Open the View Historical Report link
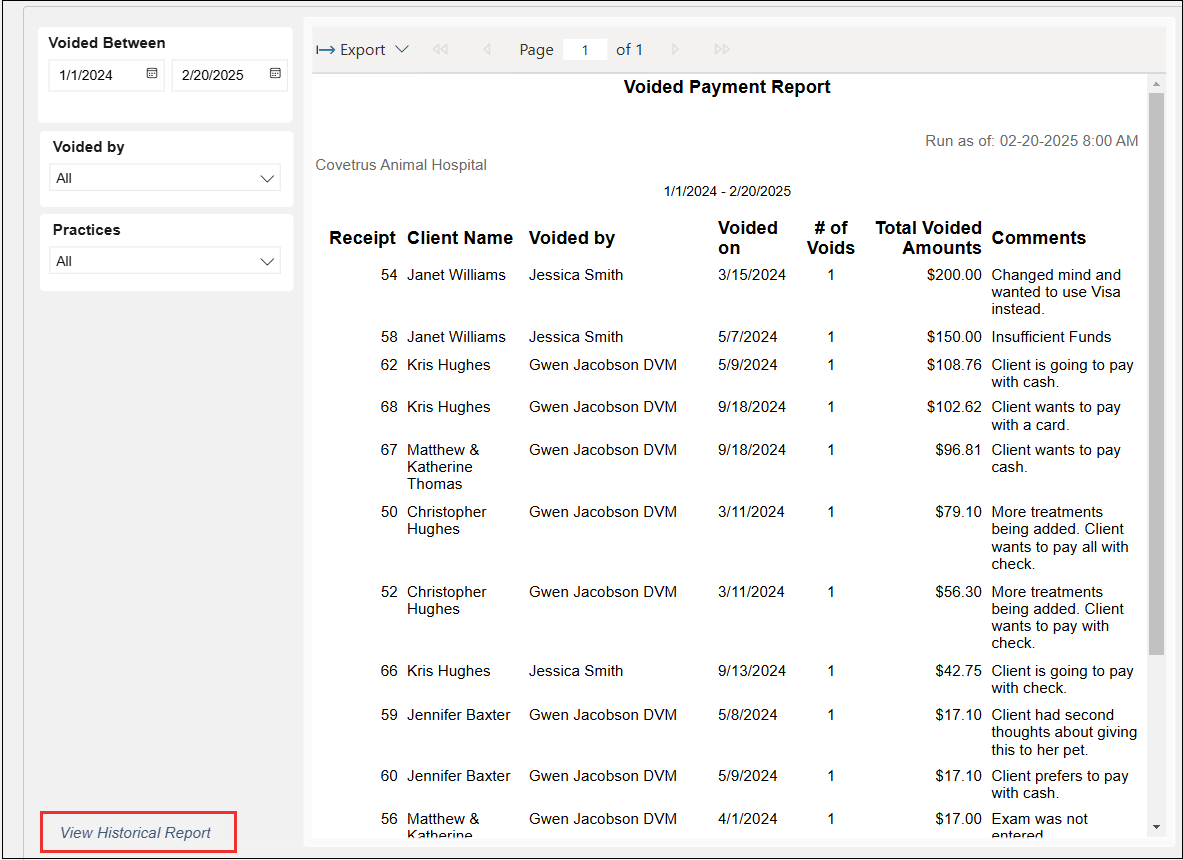This screenshot has width=1183, height=860. 136,833
